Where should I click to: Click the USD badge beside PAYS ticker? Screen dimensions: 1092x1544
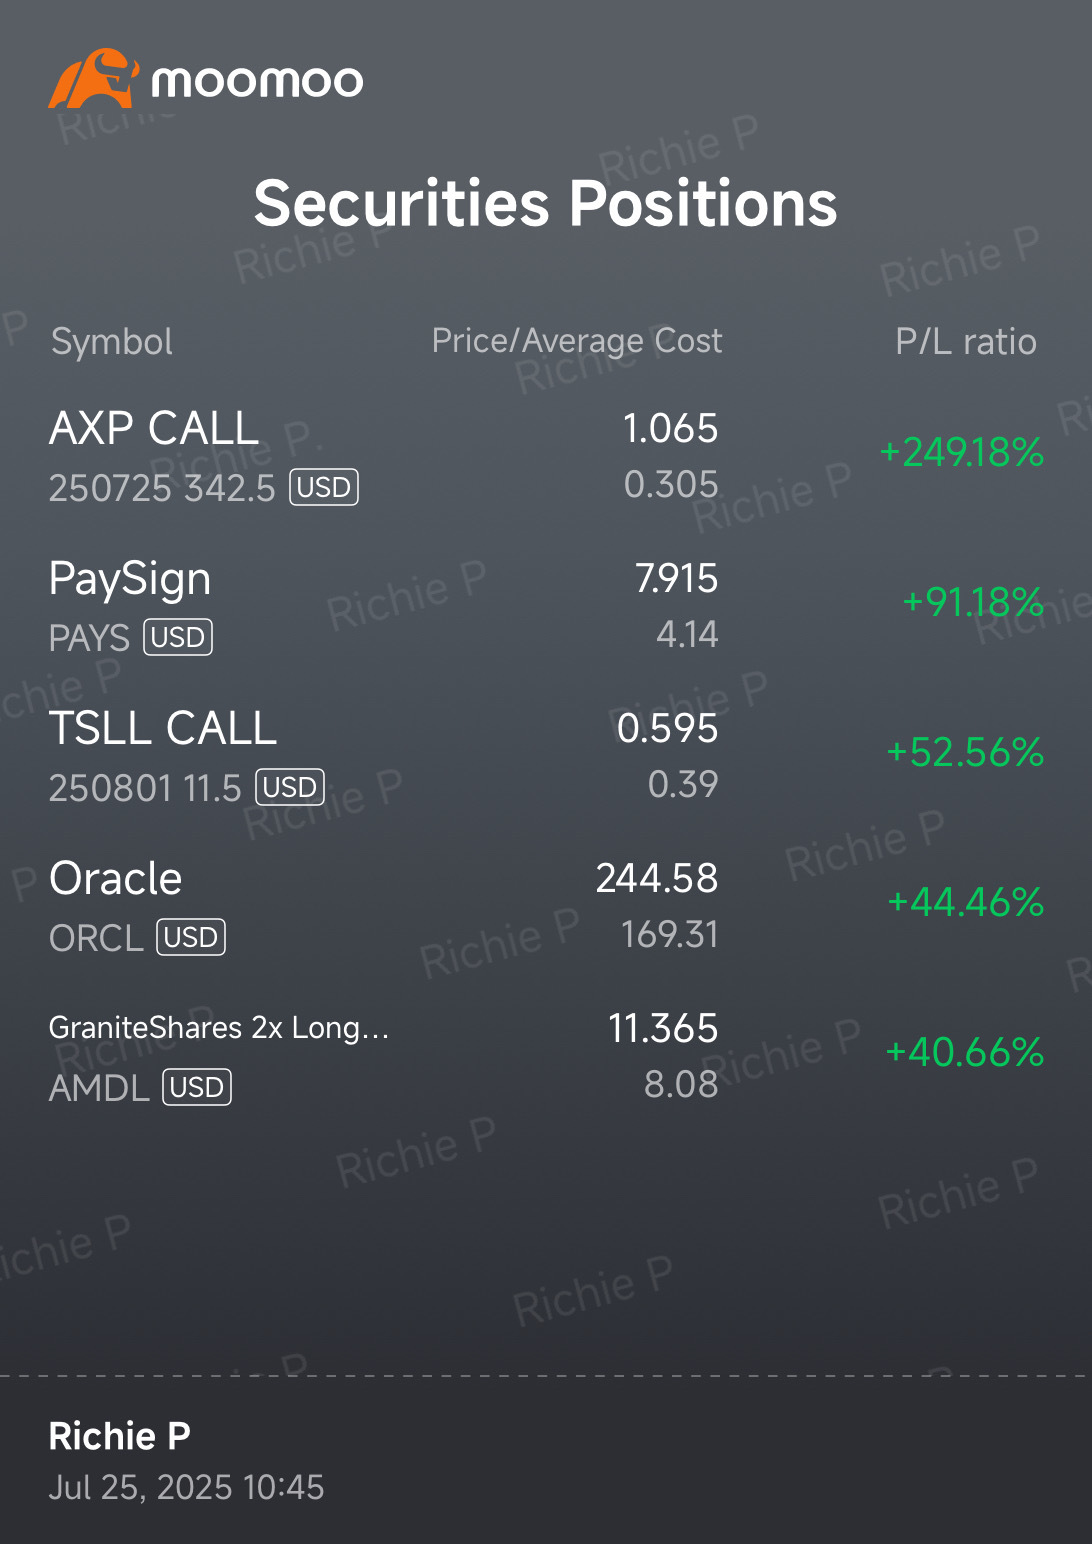pyautogui.click(x=178, y=637)
